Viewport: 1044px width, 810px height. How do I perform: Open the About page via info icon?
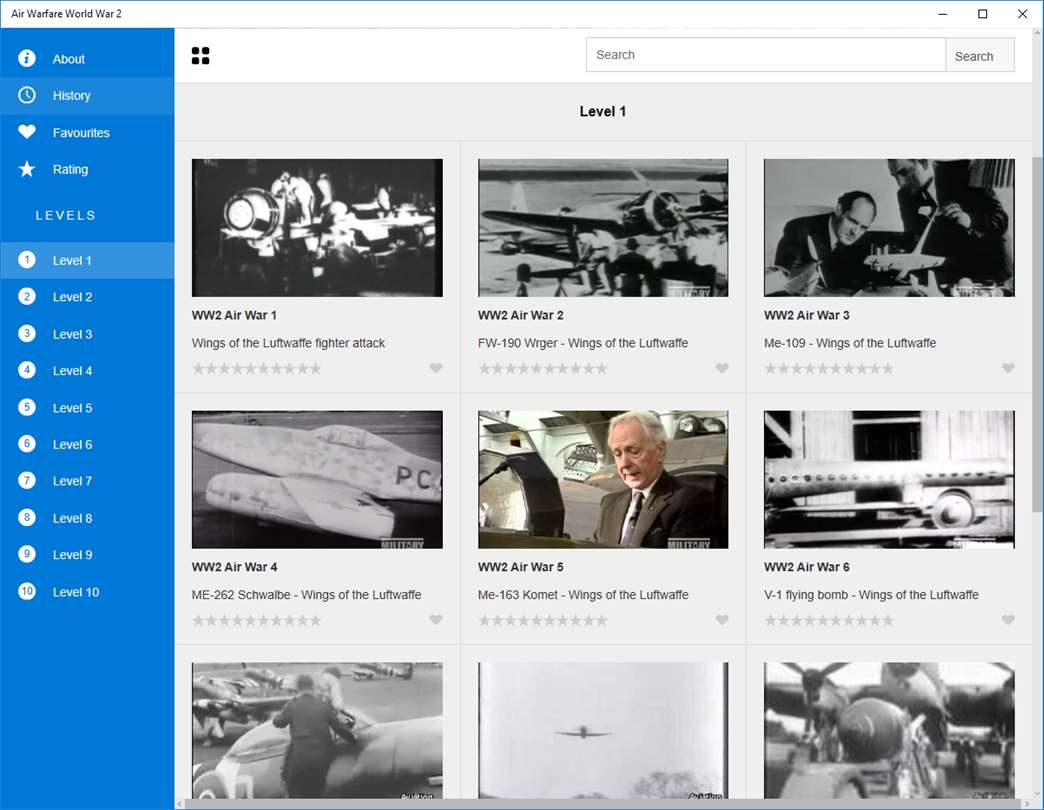coord(27,59)
